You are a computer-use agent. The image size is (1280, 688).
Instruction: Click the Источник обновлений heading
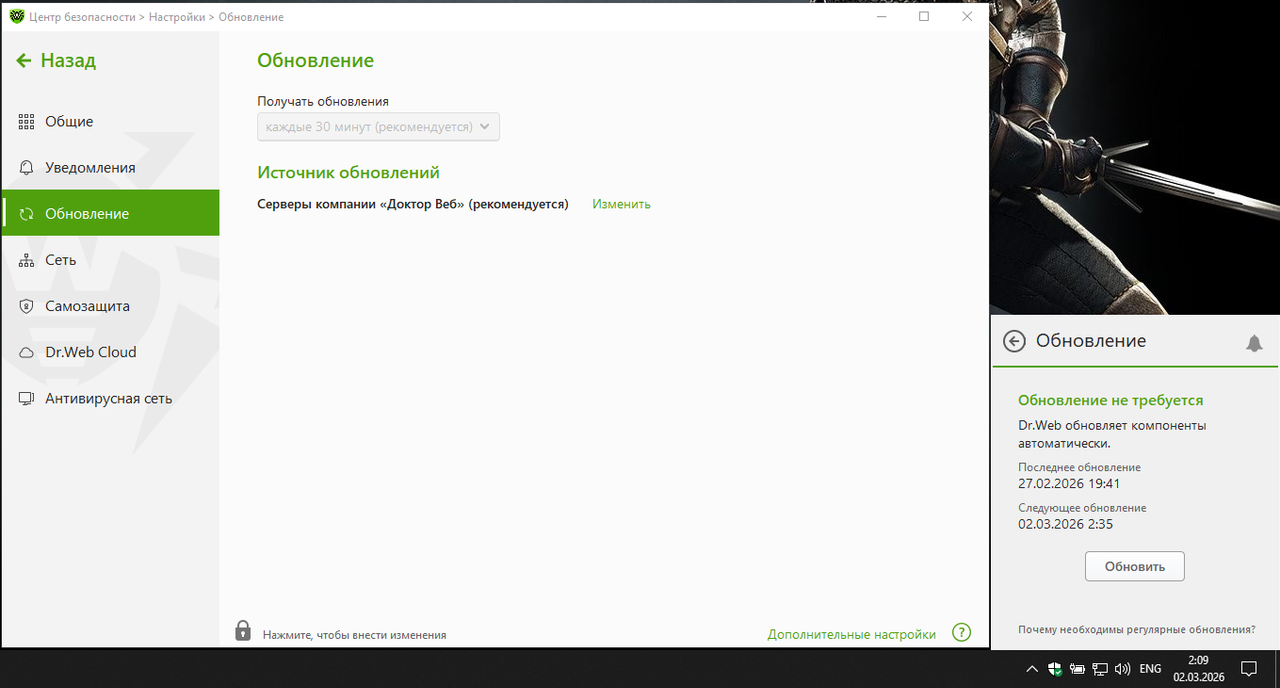[348, 173]
